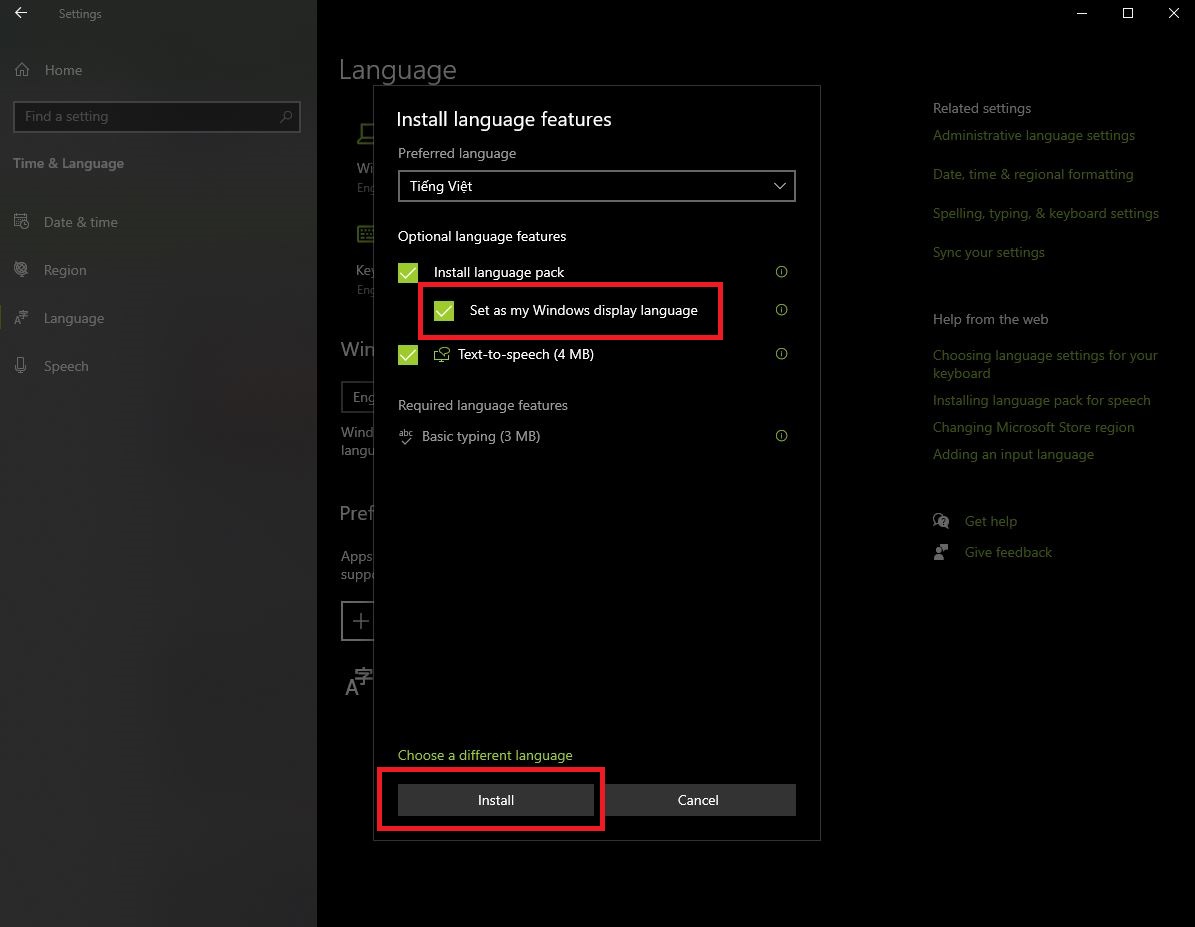Open Sync your settings link

point(988,252)
